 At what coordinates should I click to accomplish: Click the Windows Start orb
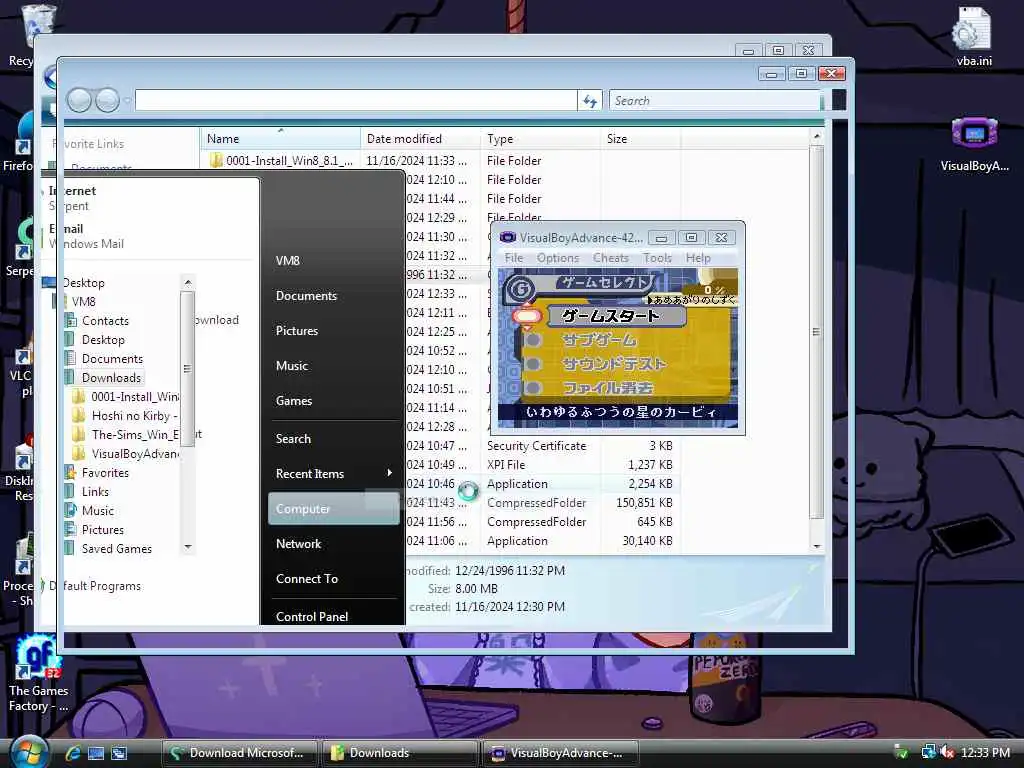click(x=28, y=752)
